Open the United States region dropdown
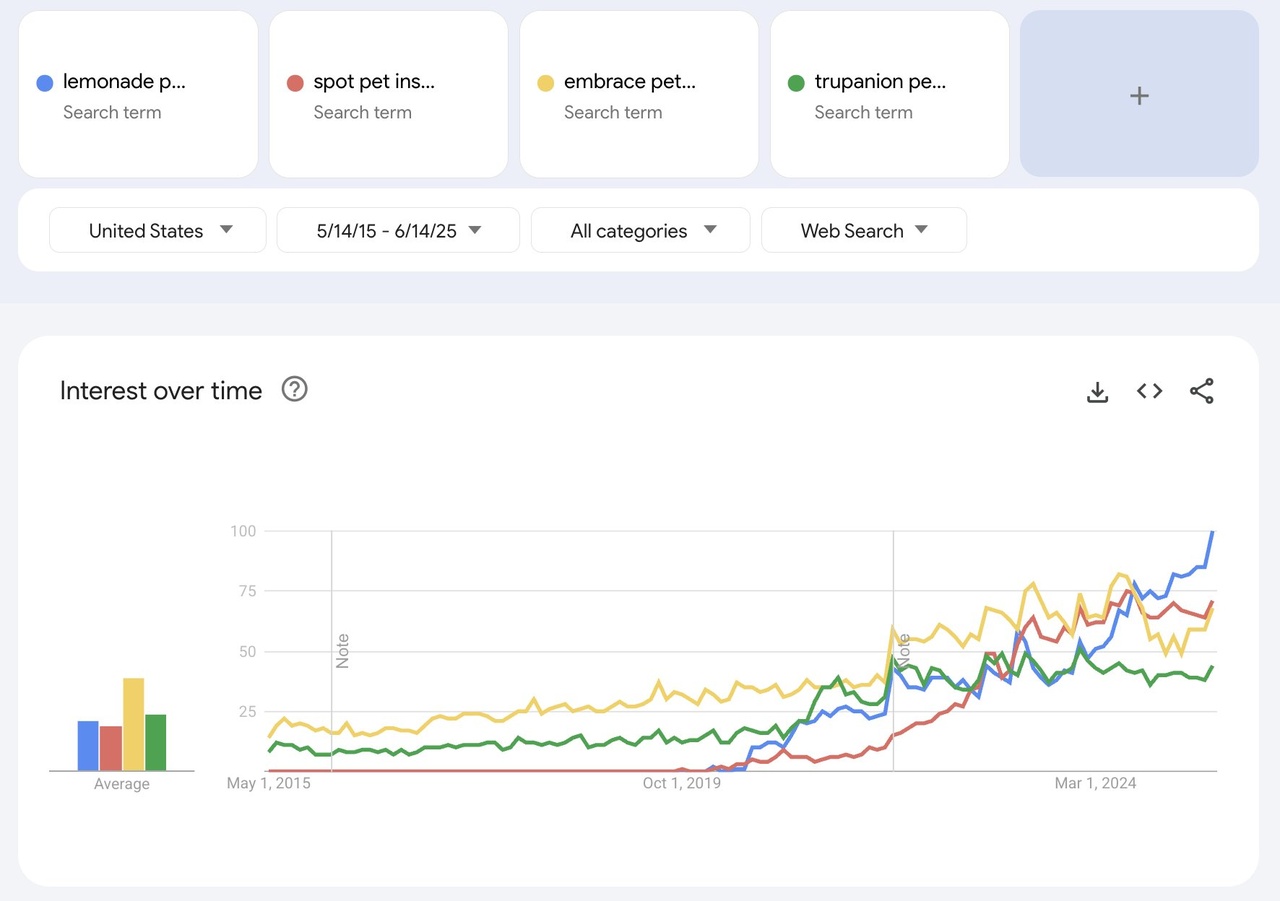The width and height of the screenshot is (1280, 901). (x=158, y=230)
